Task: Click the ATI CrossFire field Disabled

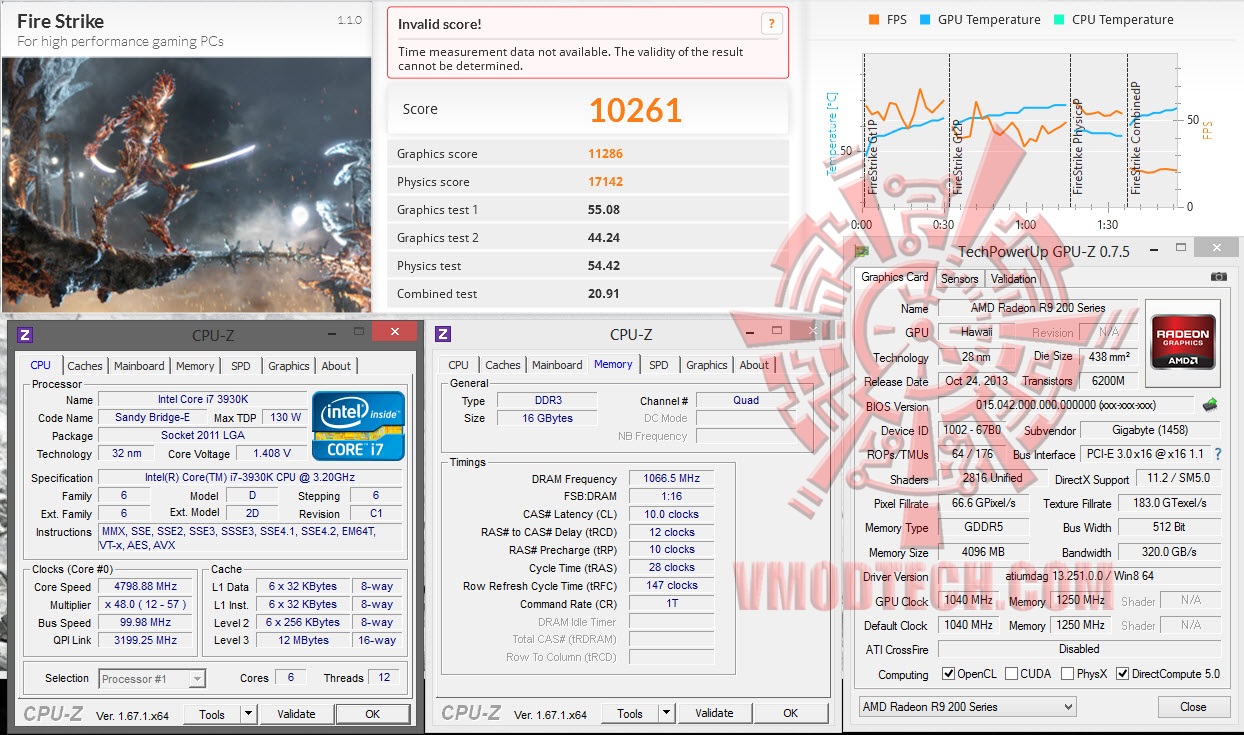Action: point(1078,649)
